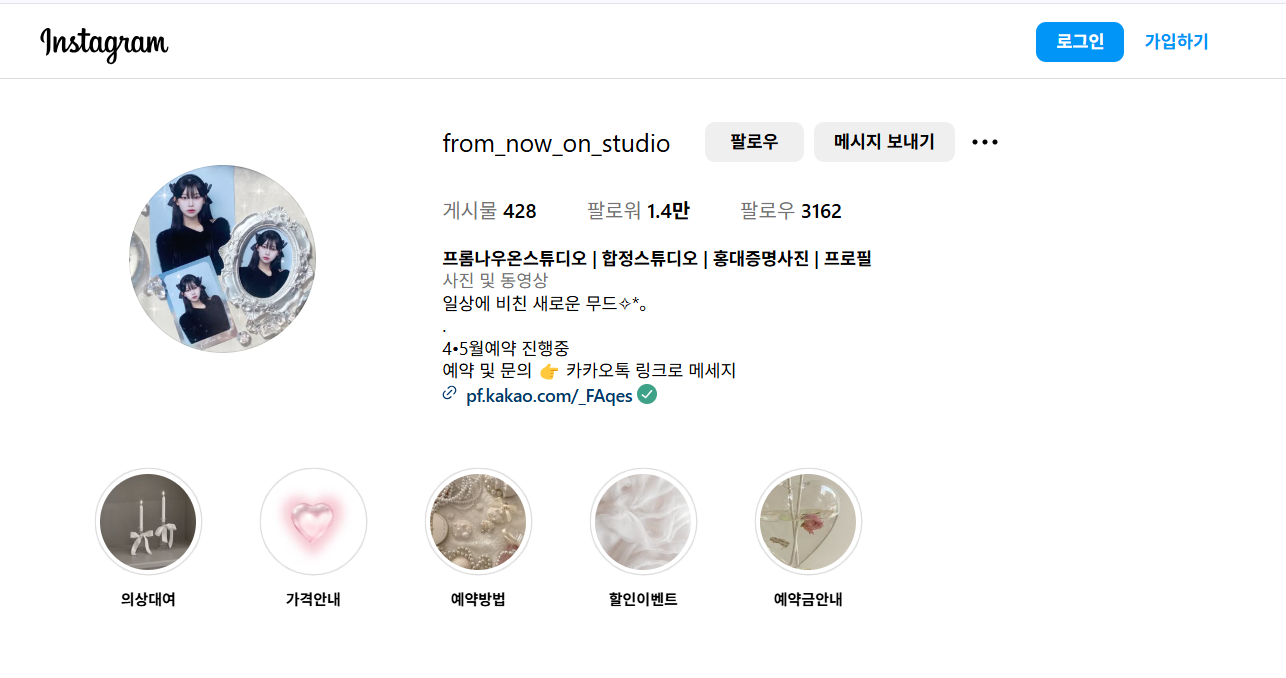The image size is (1286, 678).
Task: Click the 게시물 428 posts count
Action: pos(489,211)
